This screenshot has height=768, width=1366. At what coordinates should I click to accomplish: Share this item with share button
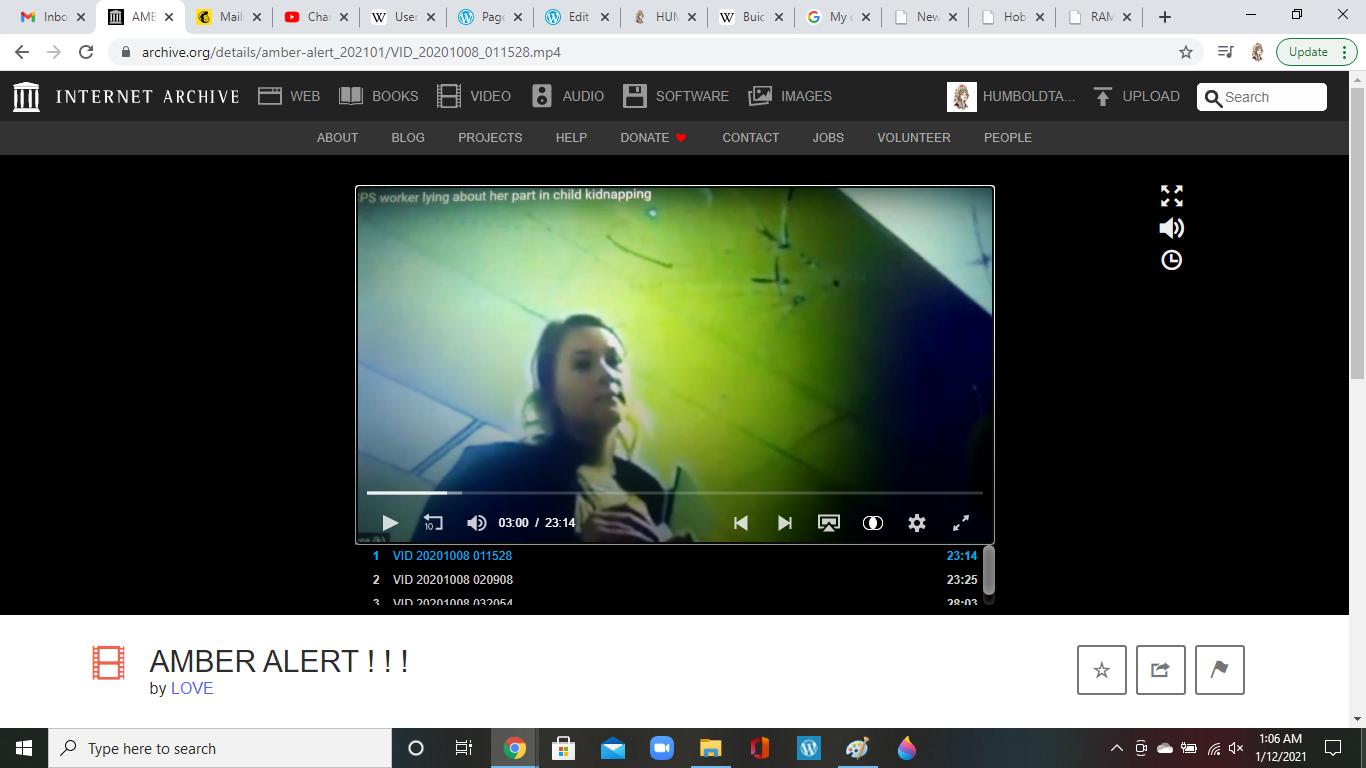tap(1161, 670)
